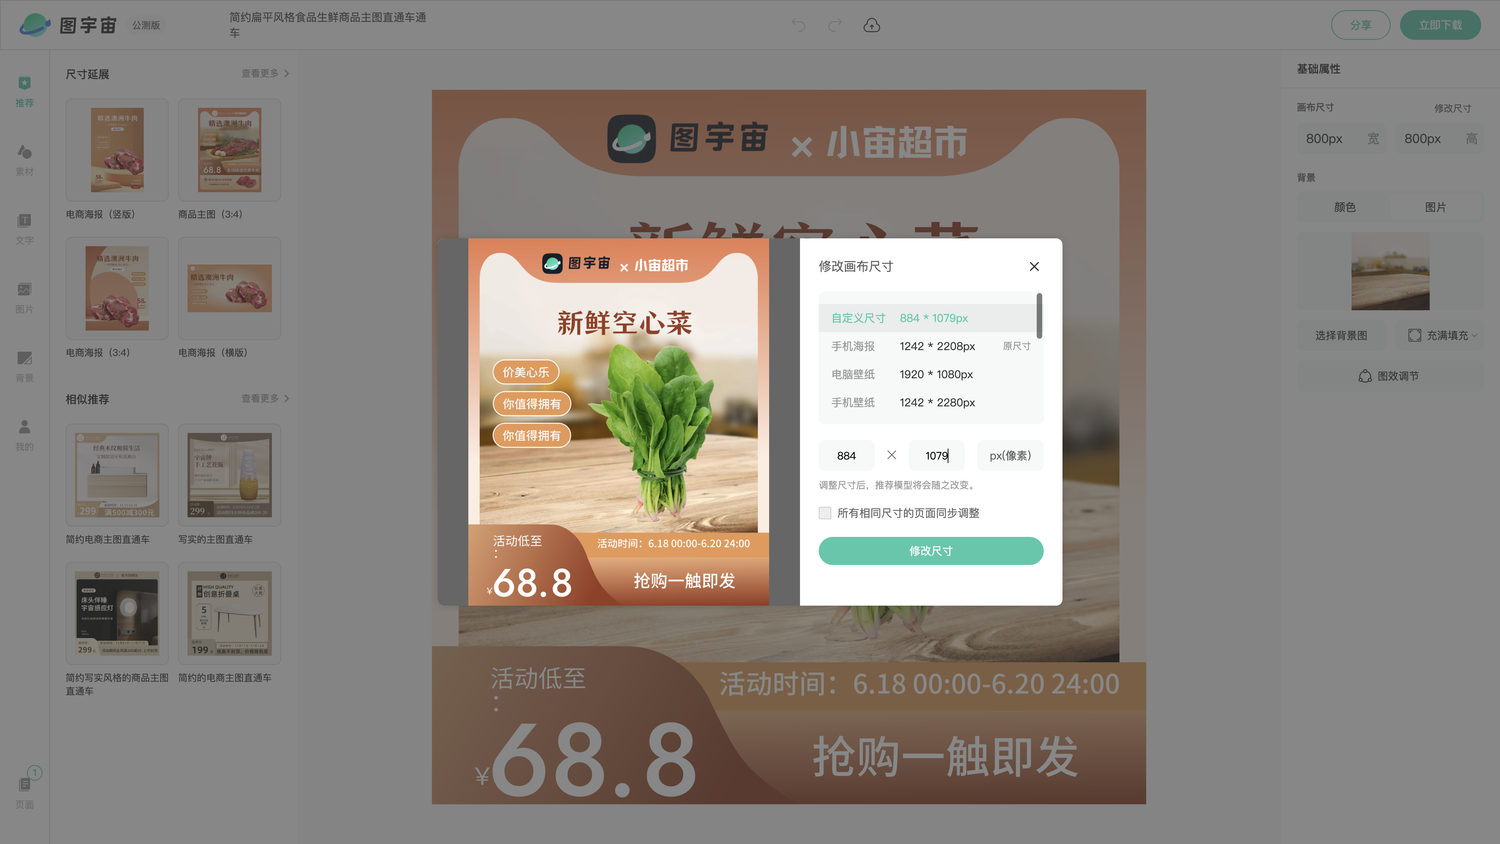Select 电商海报（横版）template thumbnail

[x=229, y=288]
